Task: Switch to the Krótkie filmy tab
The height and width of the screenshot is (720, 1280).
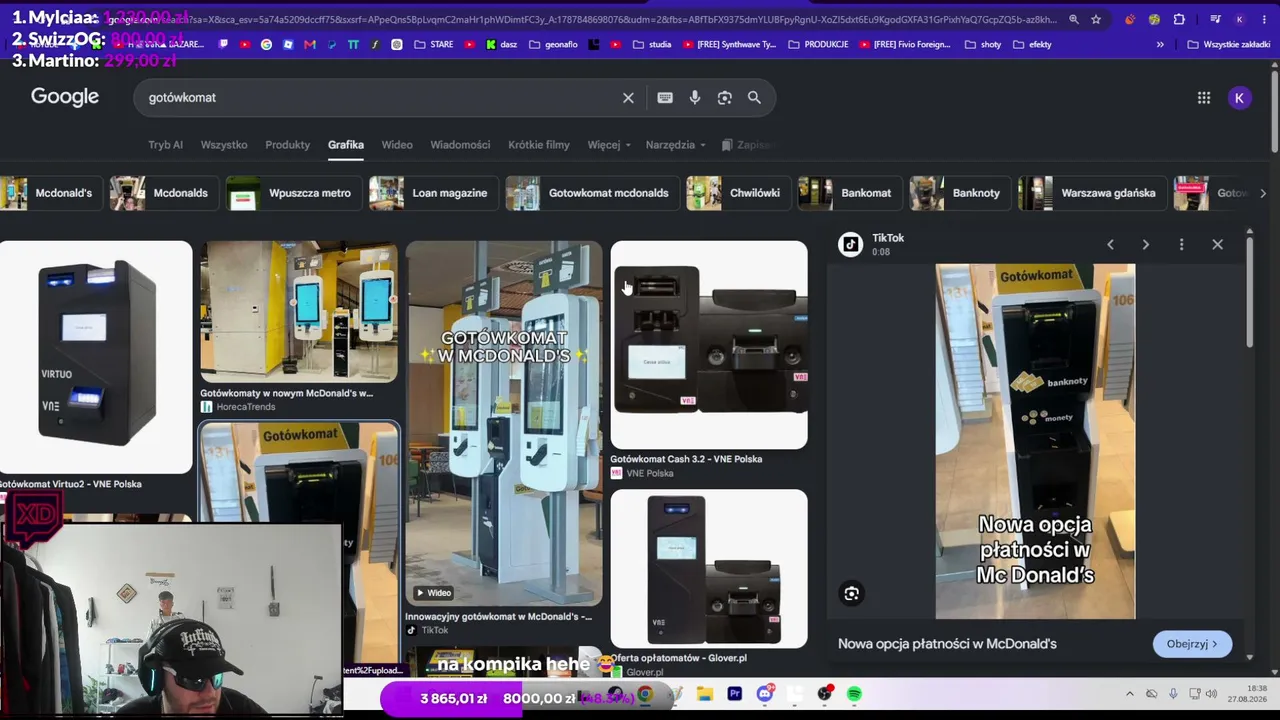Action: coord(539,145)
